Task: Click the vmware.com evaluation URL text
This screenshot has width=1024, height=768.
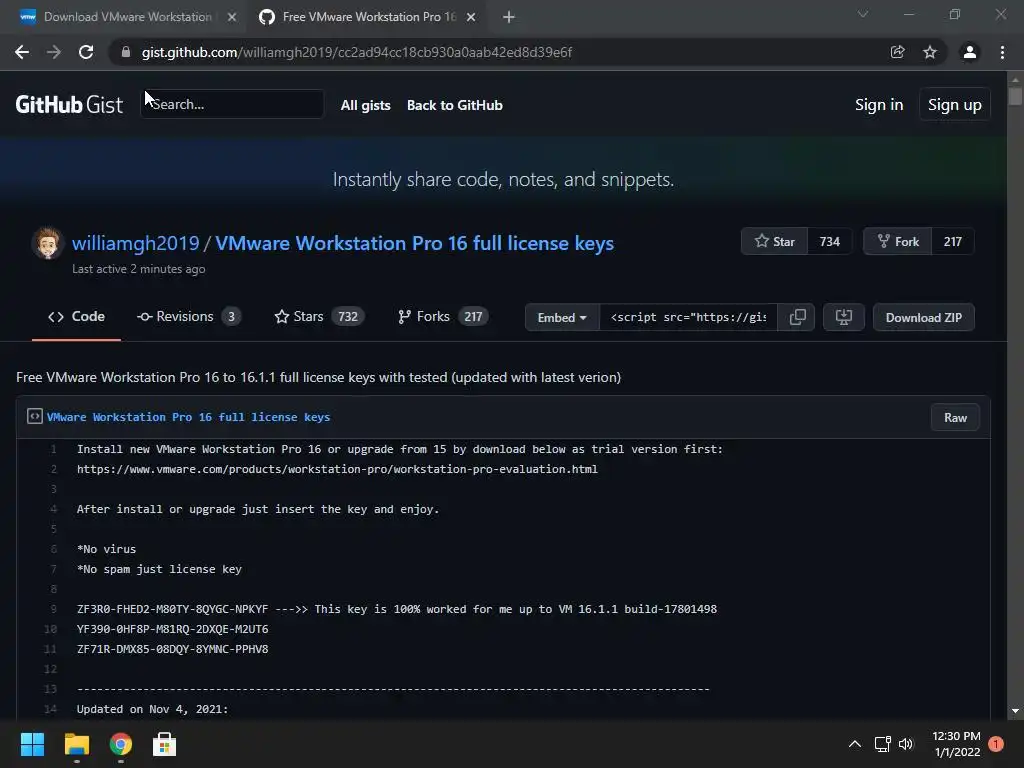Action: click(x=337, y=469)
